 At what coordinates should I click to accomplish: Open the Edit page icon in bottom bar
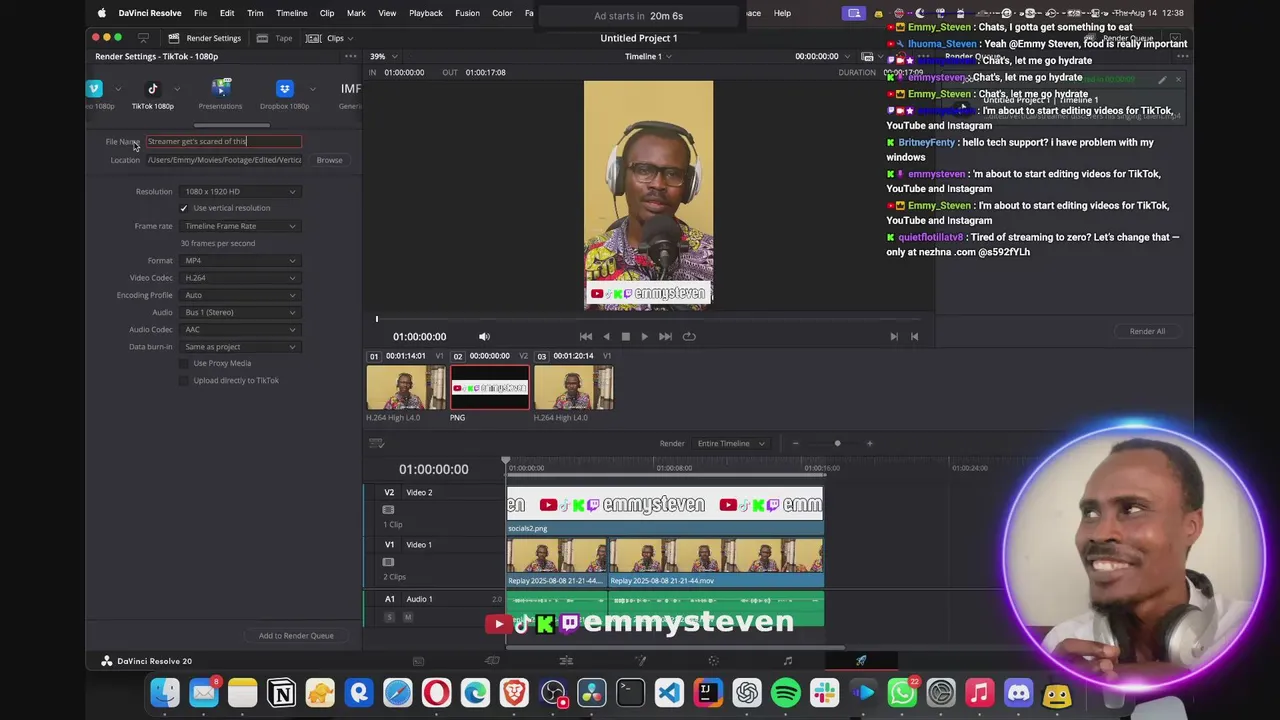566,661
